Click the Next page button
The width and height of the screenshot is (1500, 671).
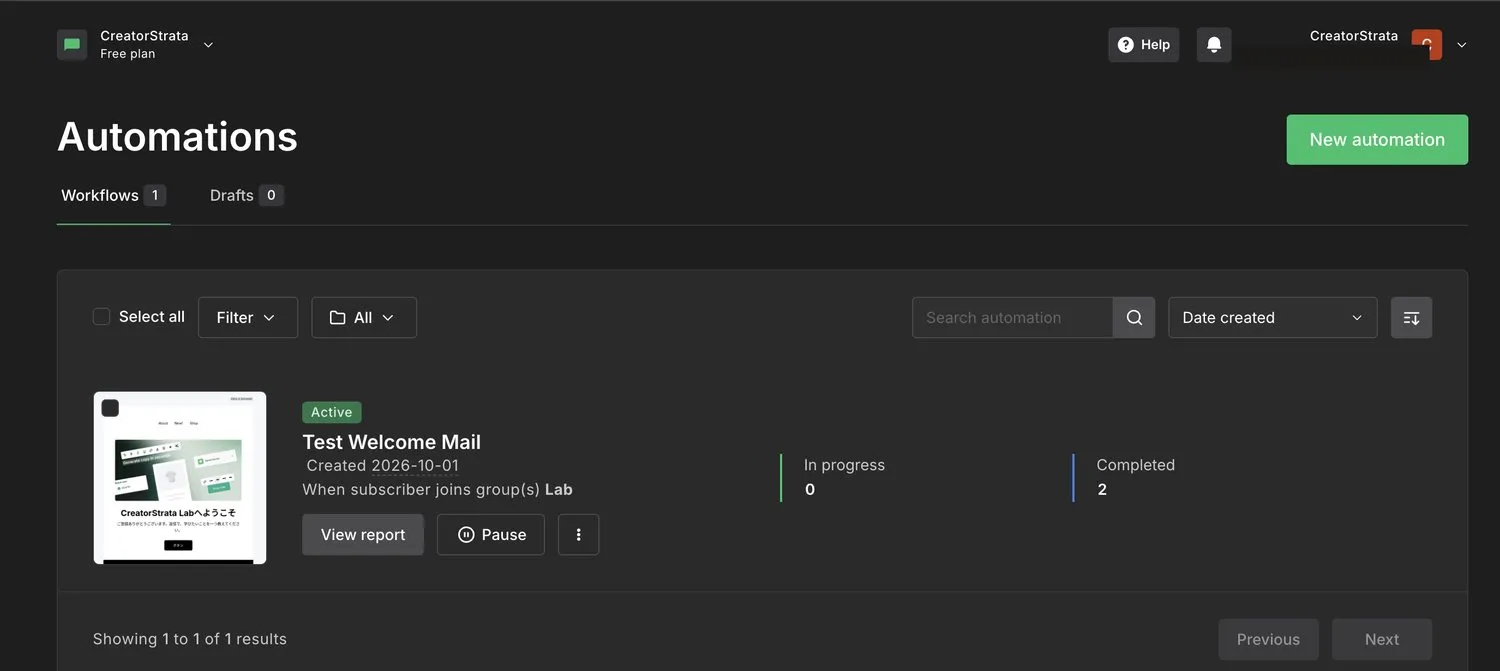click(x=1382, y=639)
